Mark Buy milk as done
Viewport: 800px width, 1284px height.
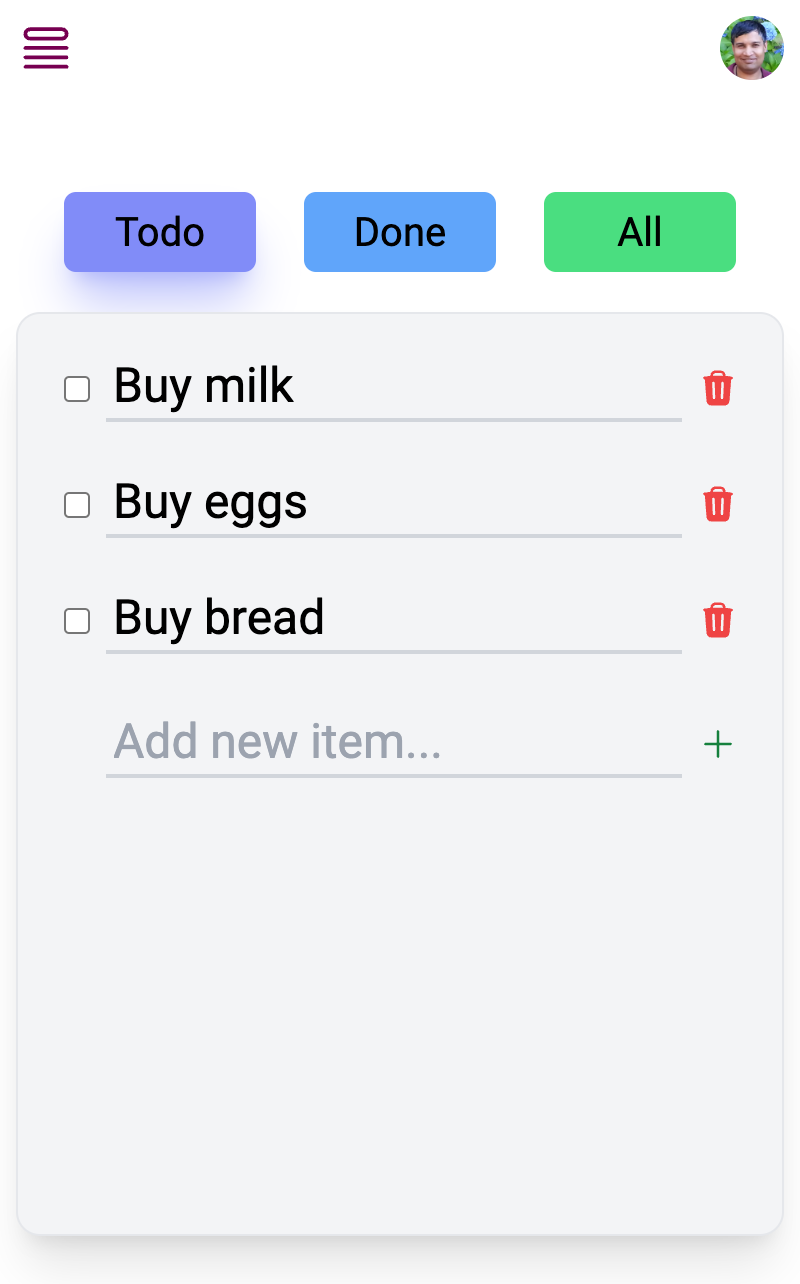point(77,389)
